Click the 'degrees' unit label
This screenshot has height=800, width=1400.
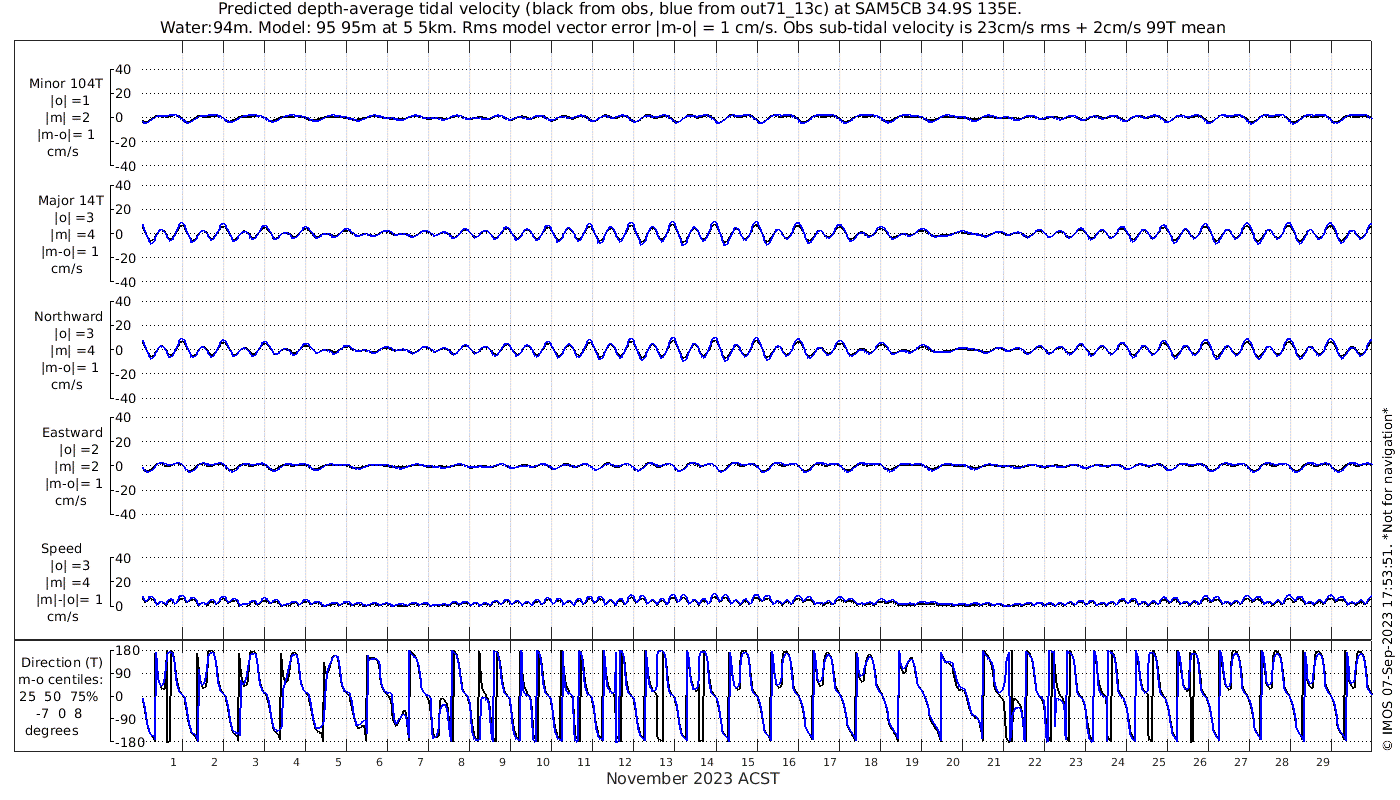point(52,731)
